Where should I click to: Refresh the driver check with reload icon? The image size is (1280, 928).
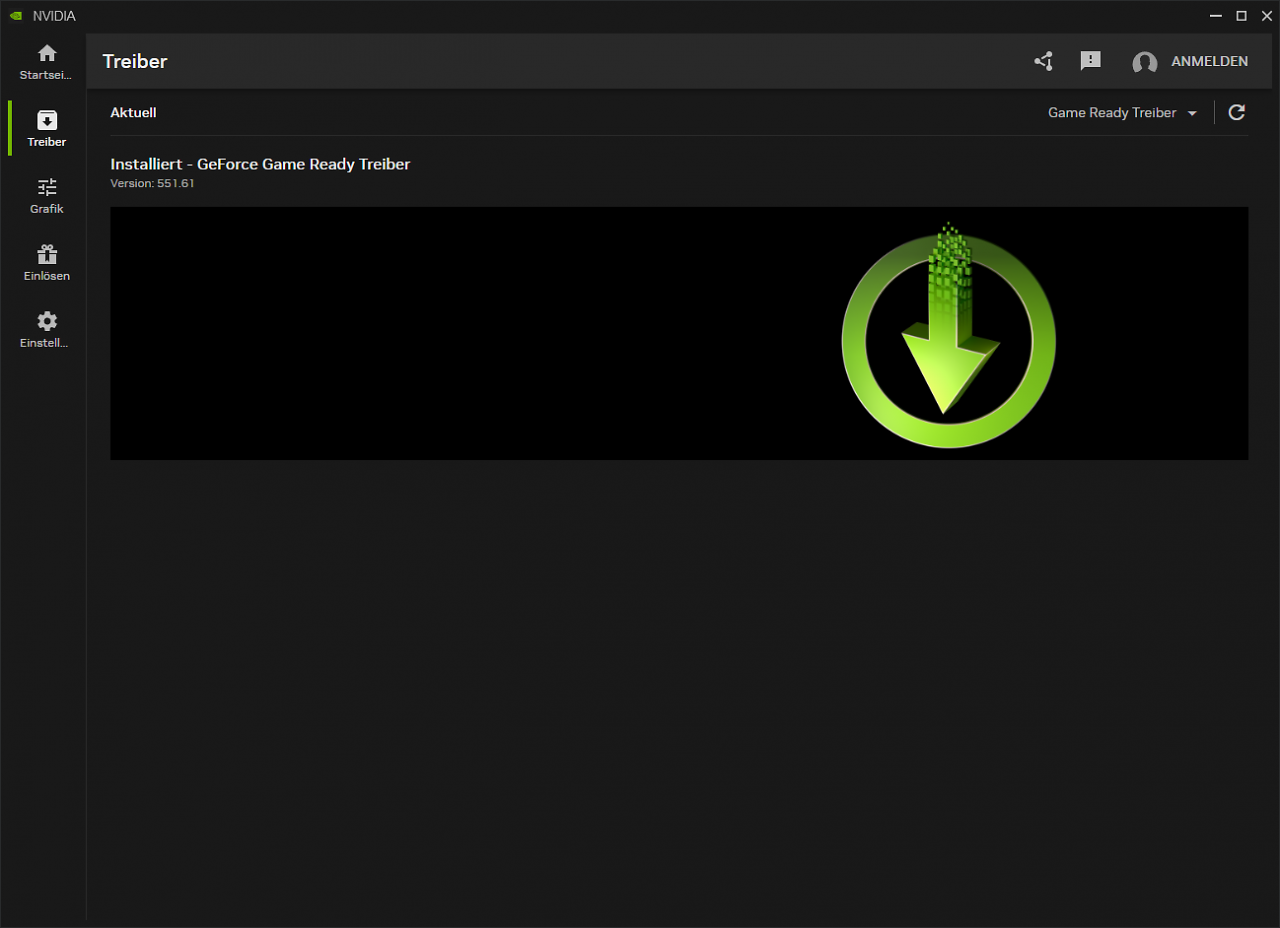(x=1237, y=112)
